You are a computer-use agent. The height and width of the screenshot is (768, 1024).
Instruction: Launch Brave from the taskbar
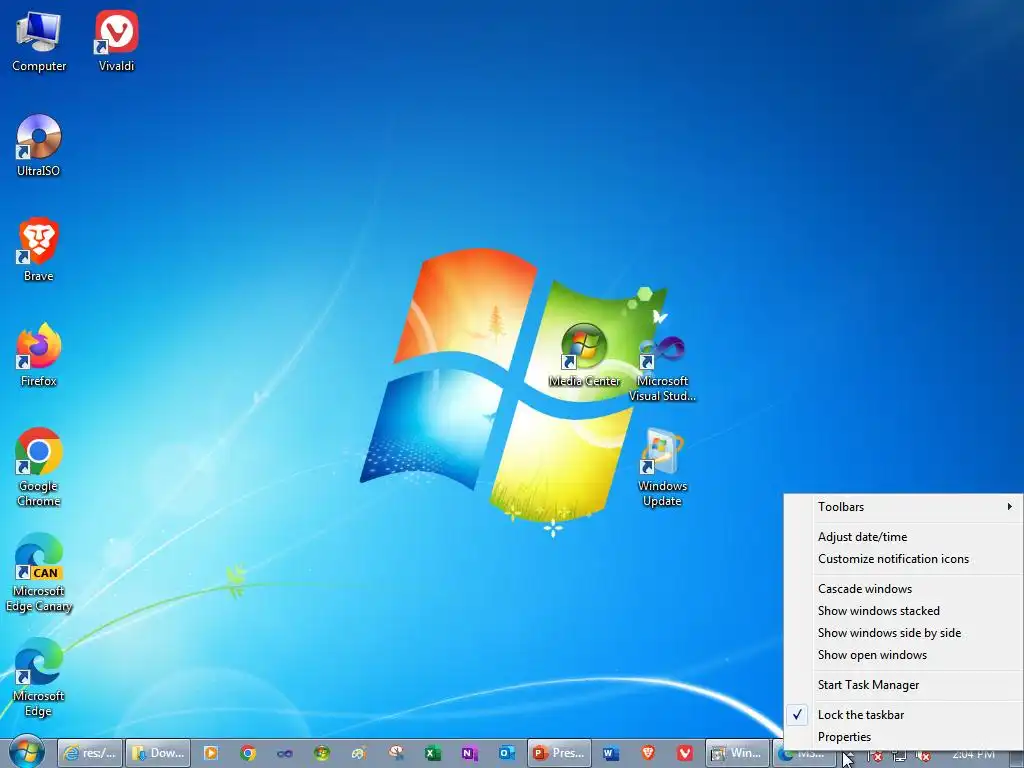click(x=648, y=753)
